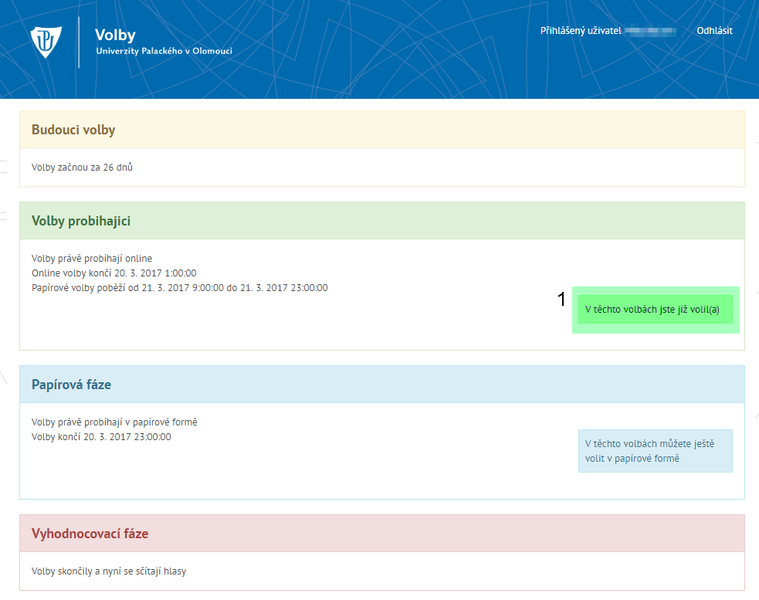
Task: Click the Volby skončily a nyní se sčítají hlasy text
Action: point(108,571)
